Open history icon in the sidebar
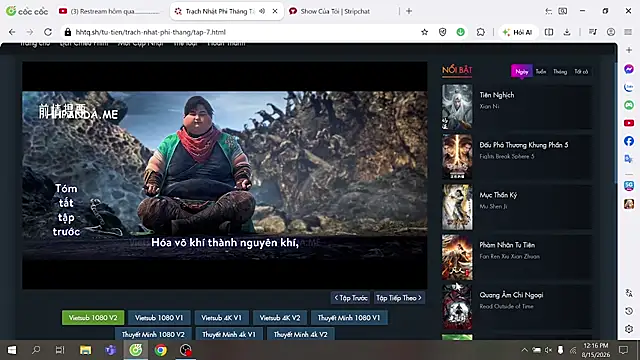Viewport: 640px width, 360px height. 629,311
